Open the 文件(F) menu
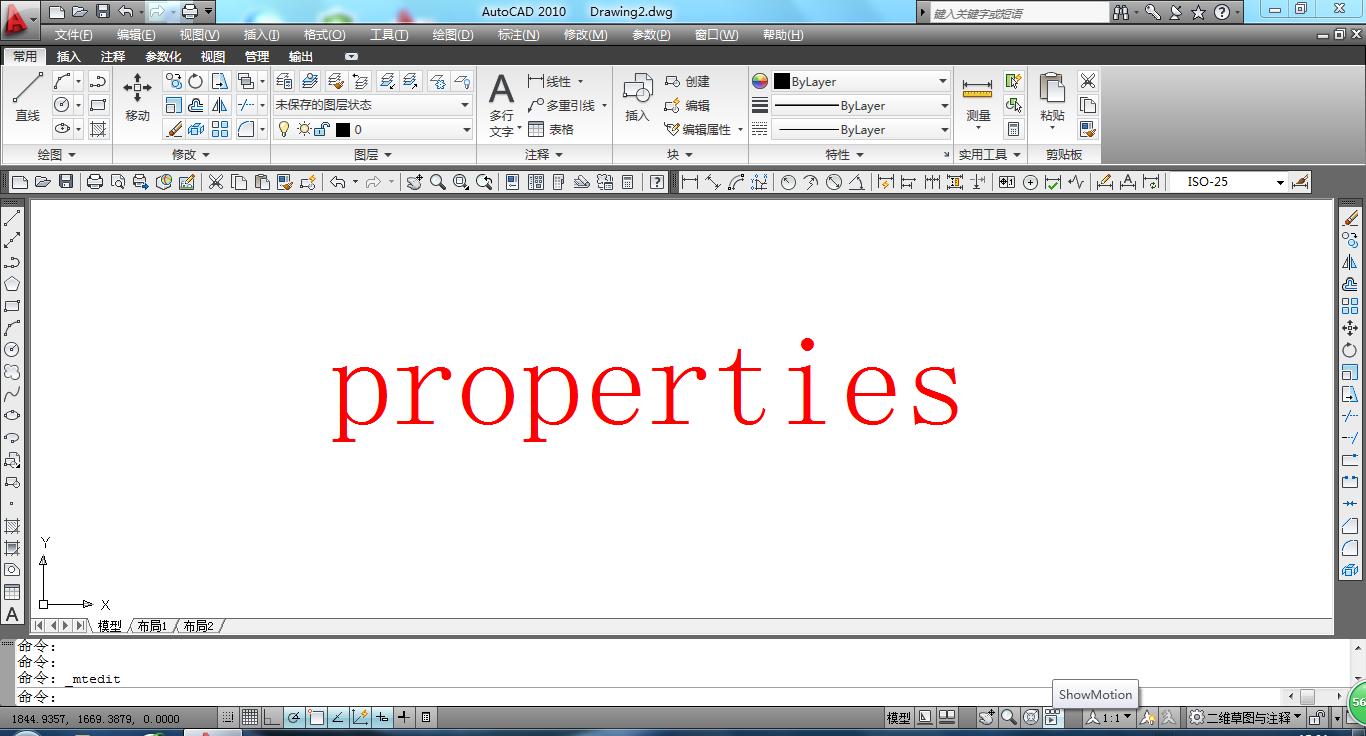This screenshot has width=1366, height=736. (74, 34)
